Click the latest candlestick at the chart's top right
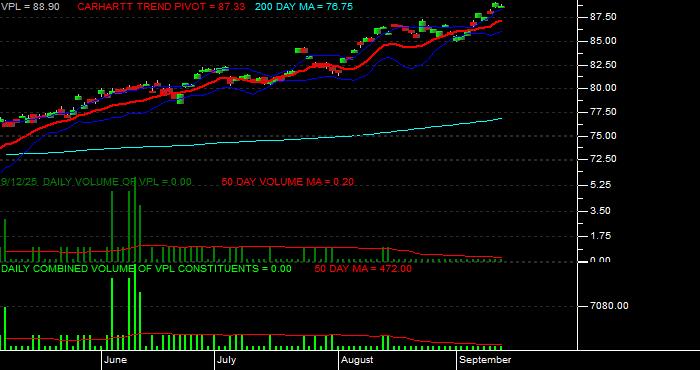This screenshot has width=700, height=370. pos(501,6)
